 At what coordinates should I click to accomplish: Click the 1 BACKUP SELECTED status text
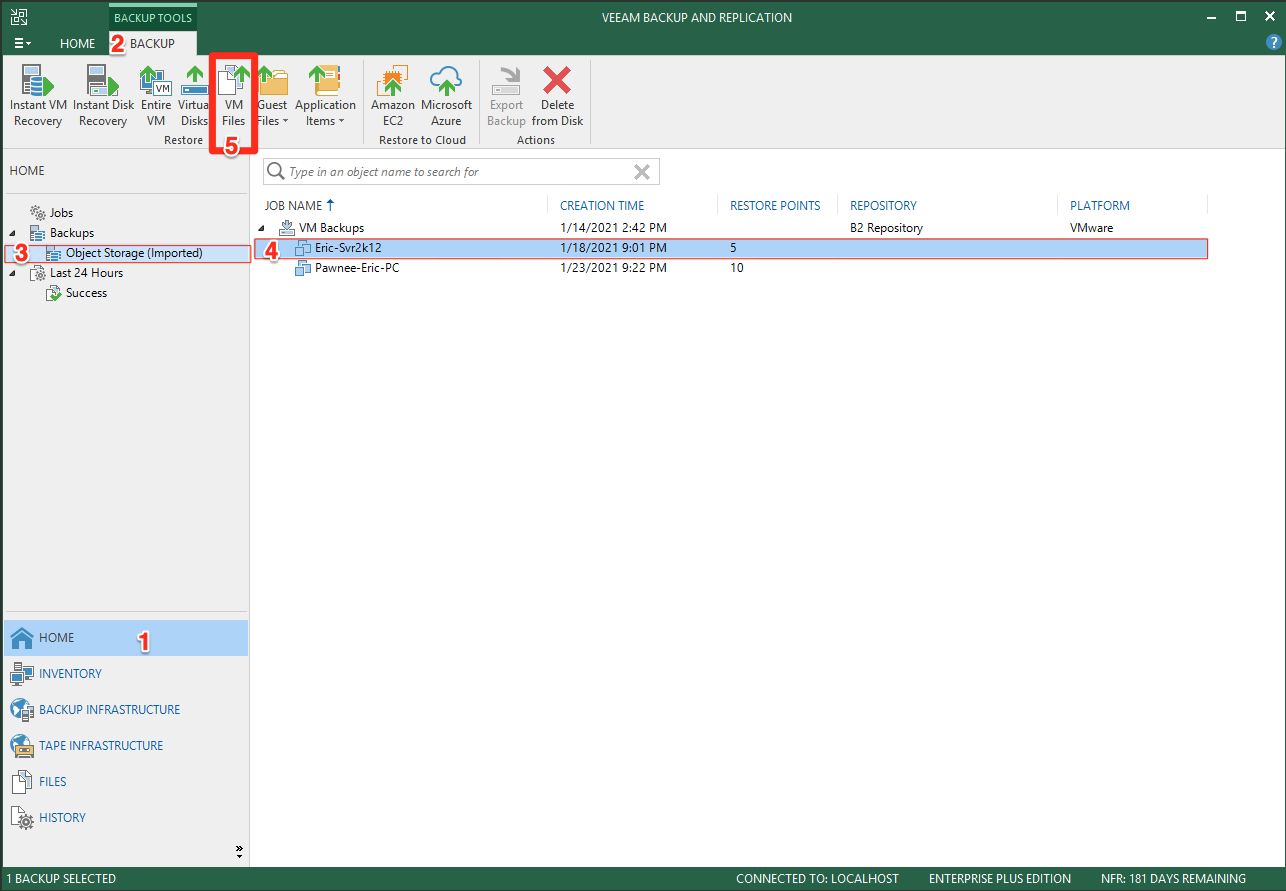point(62,879)
